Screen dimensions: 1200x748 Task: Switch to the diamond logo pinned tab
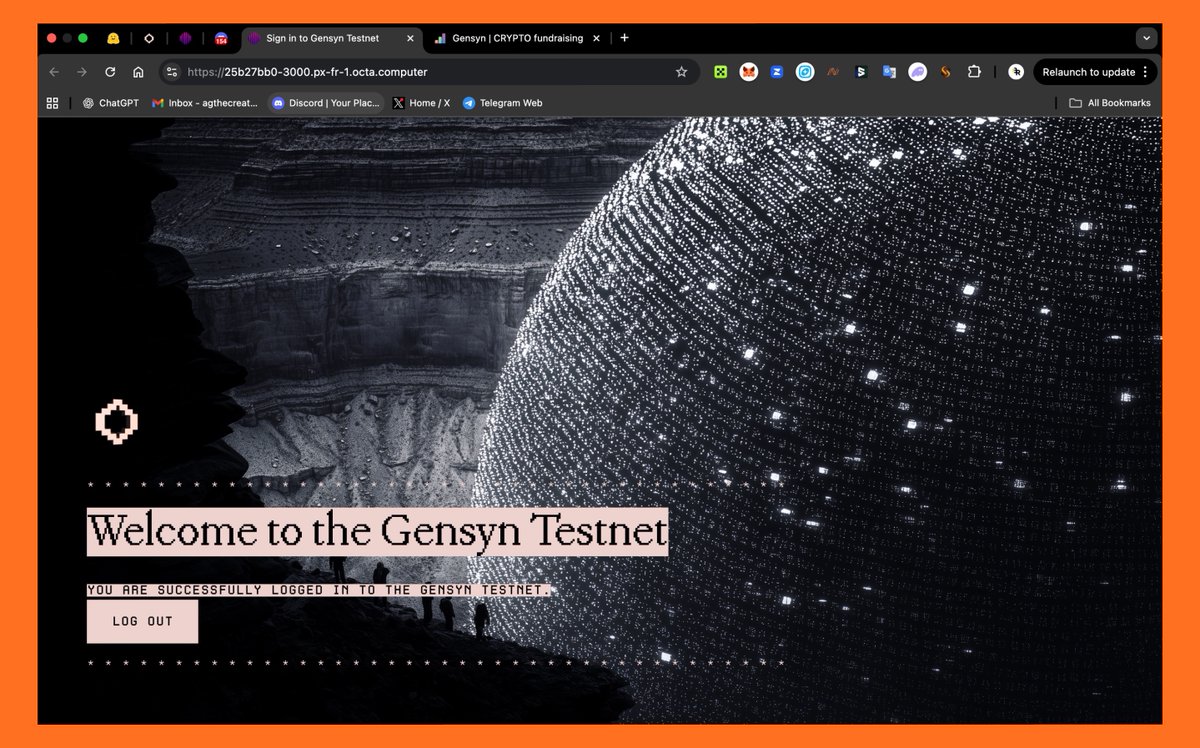point(149,38)
